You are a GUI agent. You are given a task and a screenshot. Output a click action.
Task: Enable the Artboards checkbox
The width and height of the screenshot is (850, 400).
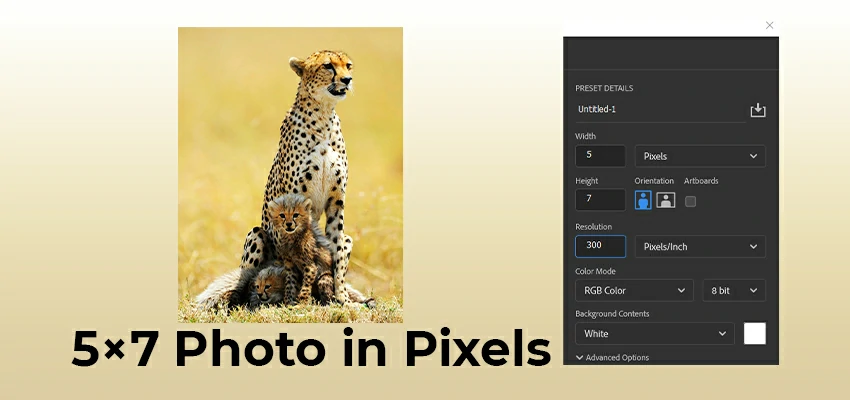tap(690, 201)
